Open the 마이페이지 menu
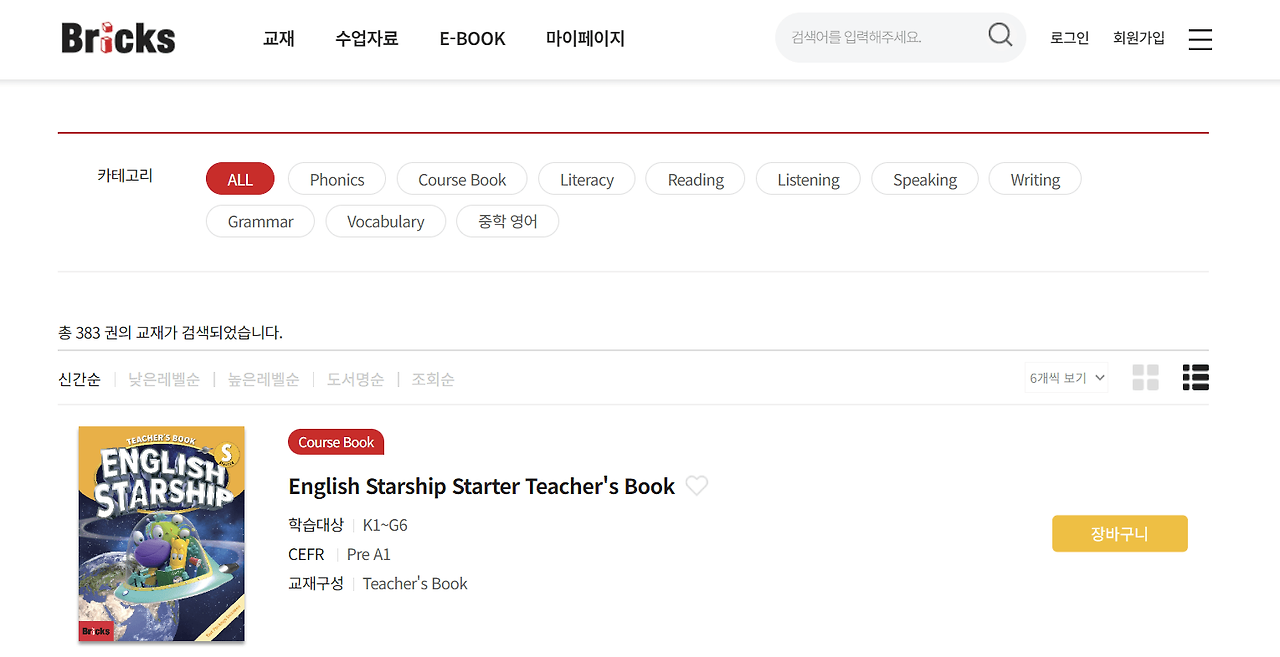The image size is (1280, 657). pyautogui.click(x=585, y=39)
